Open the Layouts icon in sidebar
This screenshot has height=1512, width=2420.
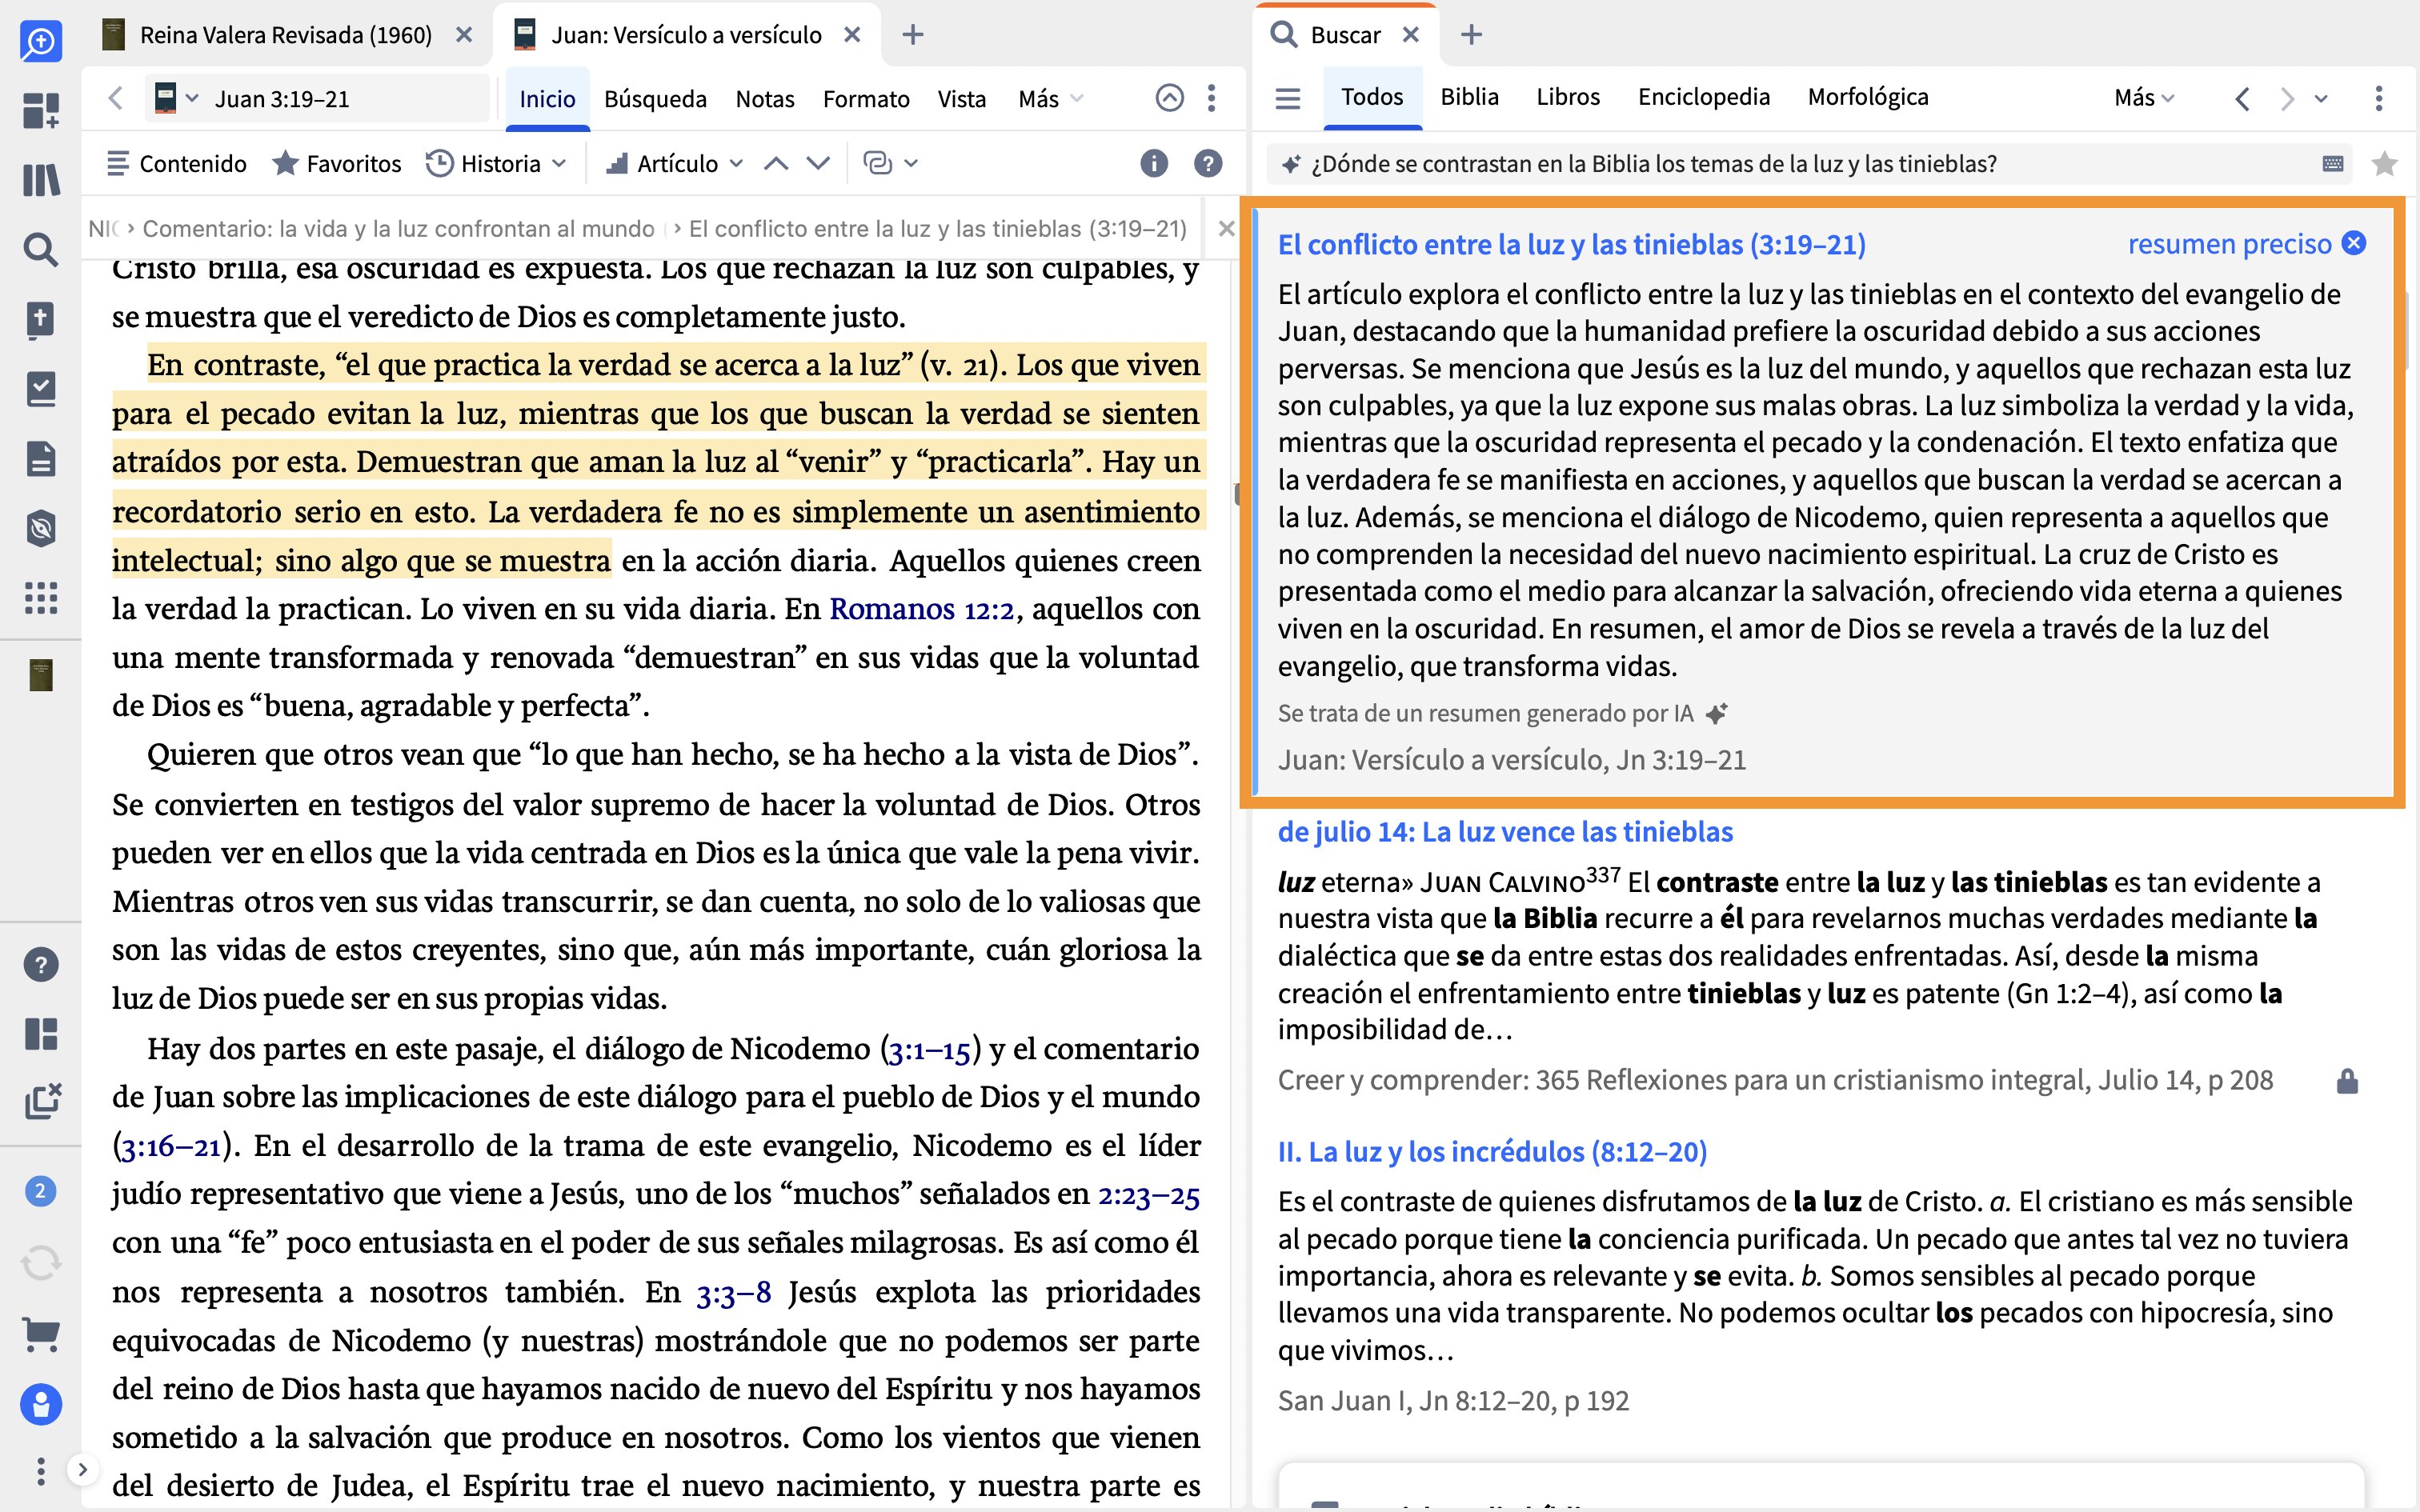point(41,1034)
